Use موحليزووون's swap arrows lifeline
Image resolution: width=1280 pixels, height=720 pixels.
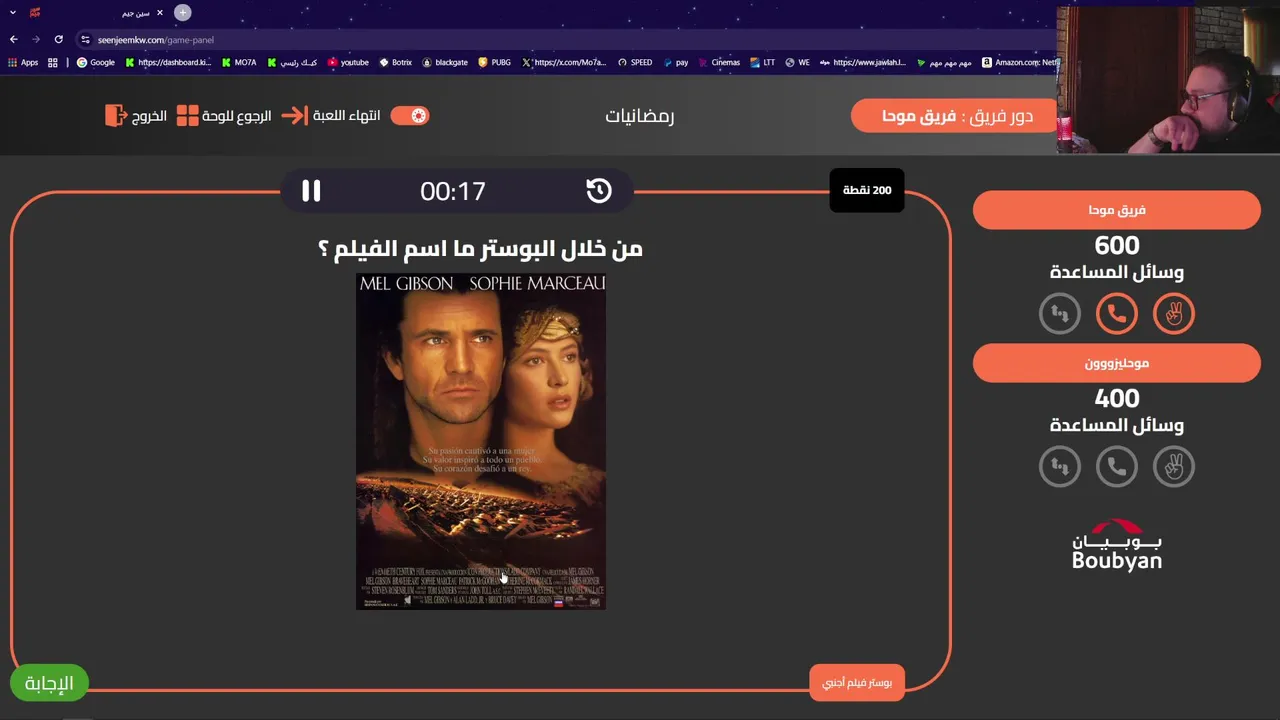coord(1059,466)
